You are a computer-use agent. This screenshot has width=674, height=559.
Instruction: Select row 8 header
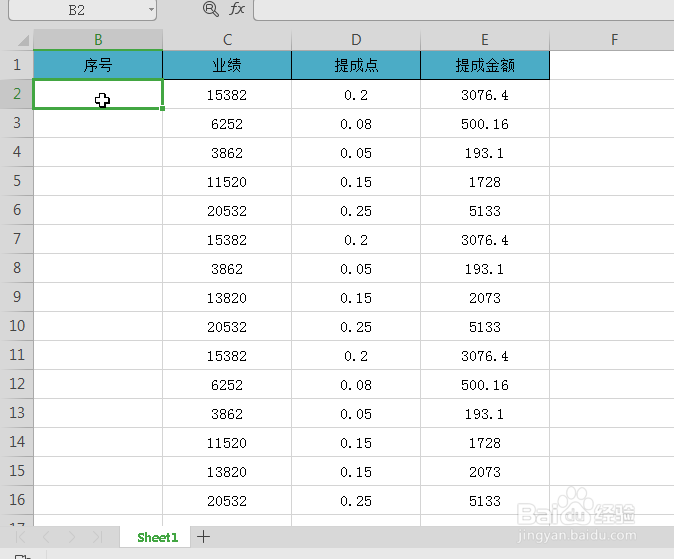point(17,268)
